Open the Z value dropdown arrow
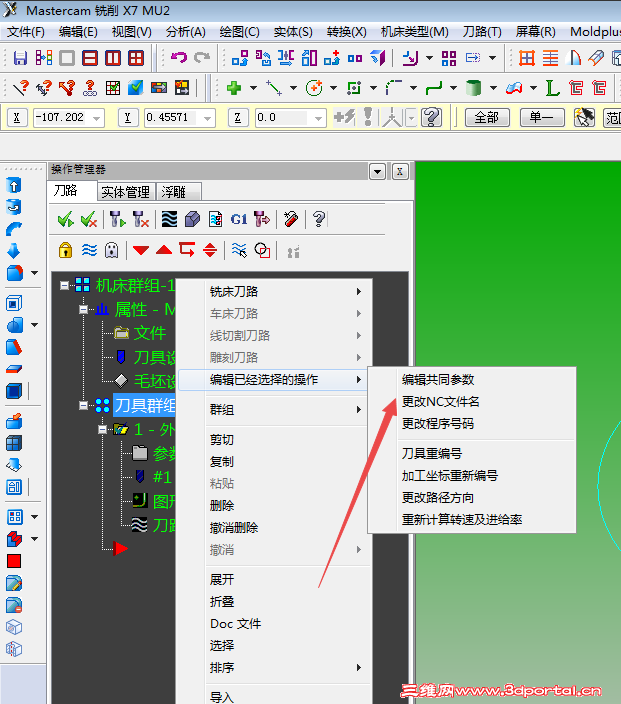This screenshot has width=621, height=704. [x=318, y=118]
